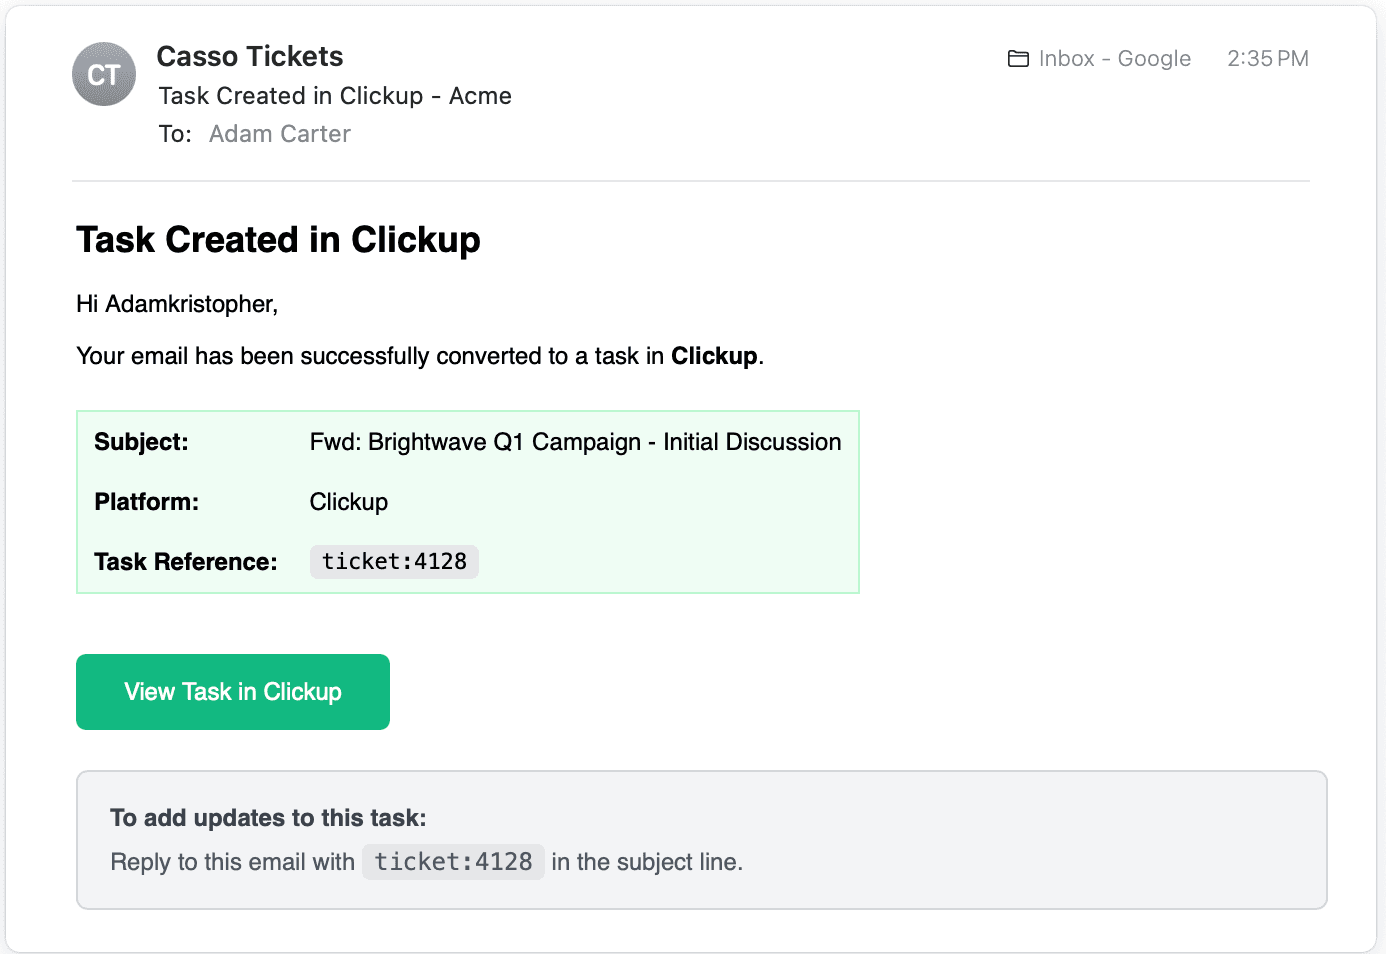Click Task Created in Clickup - Acme subtitle

[335, 95]
